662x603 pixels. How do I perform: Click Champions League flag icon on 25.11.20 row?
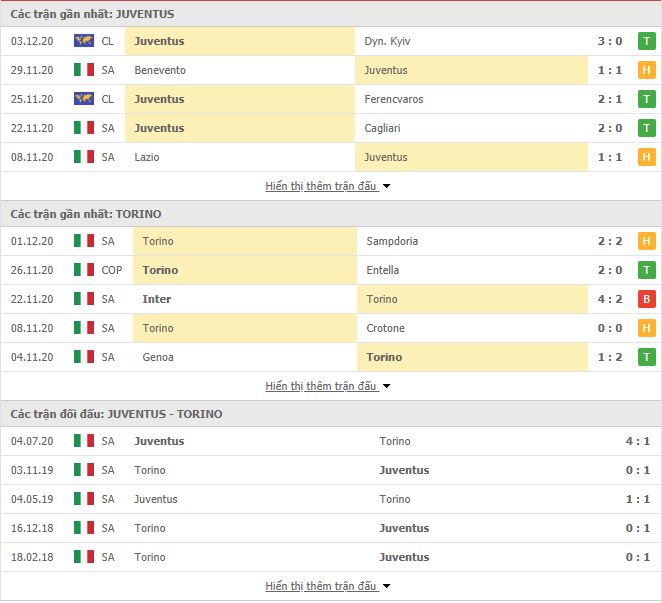tap(84, 99)
